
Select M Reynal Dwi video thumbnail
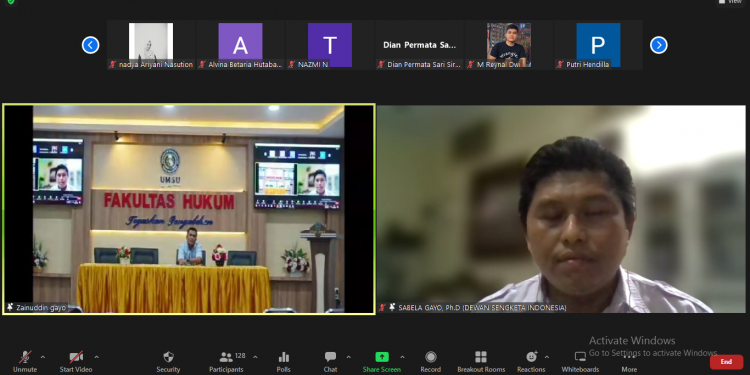(x=509, y=45)
